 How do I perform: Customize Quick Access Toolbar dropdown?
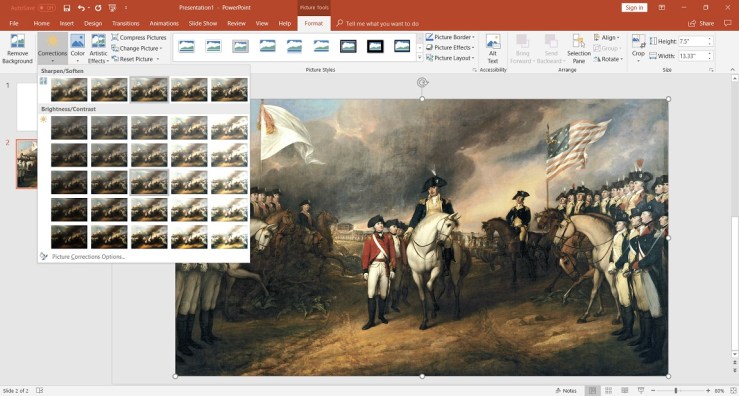[x=126, y=8]
